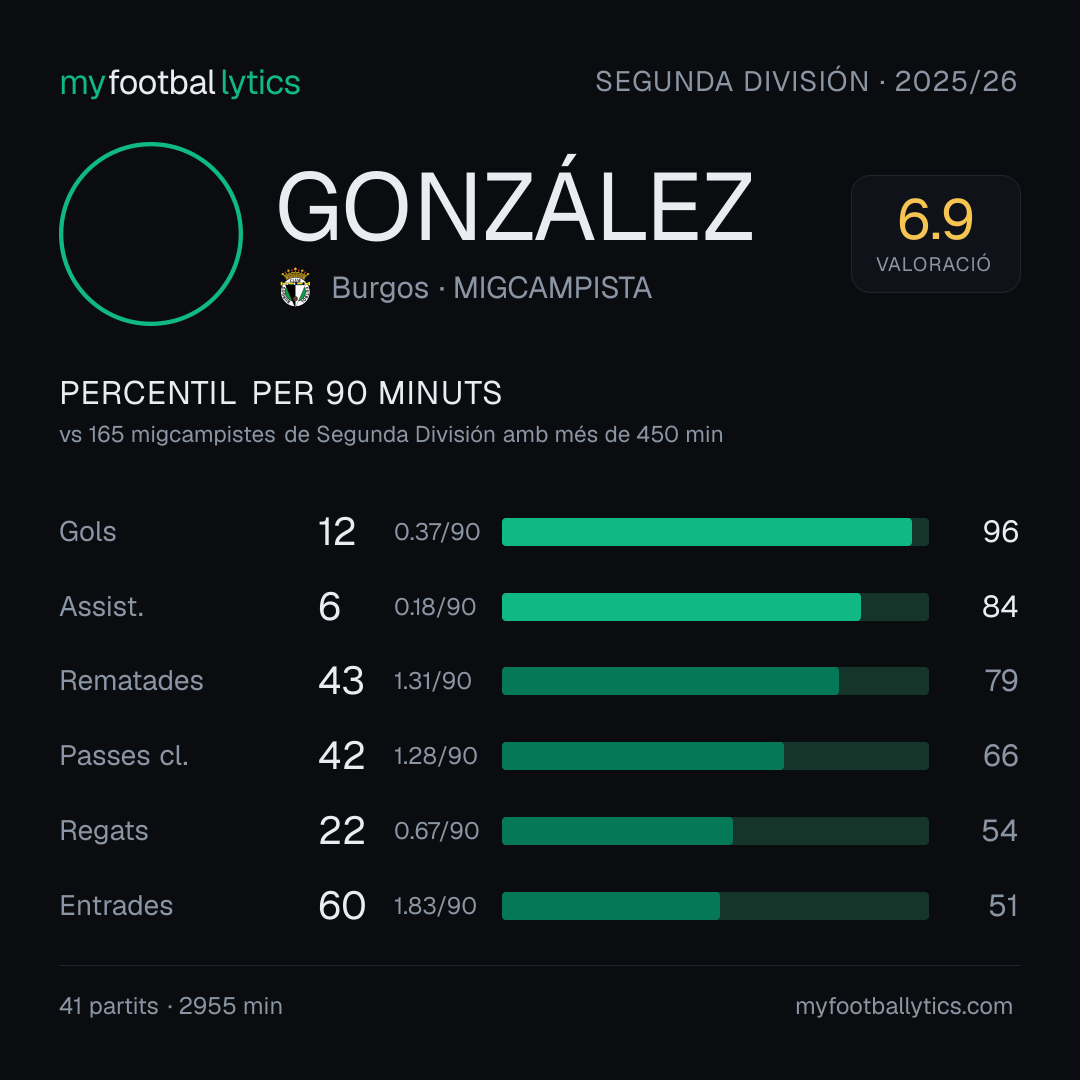The height and width of the screenshot is (1080, 1080).
Task: Click the Burgos · MIGCAMPISTA team text
Action: pyautogui.click(x=492, y=288)
